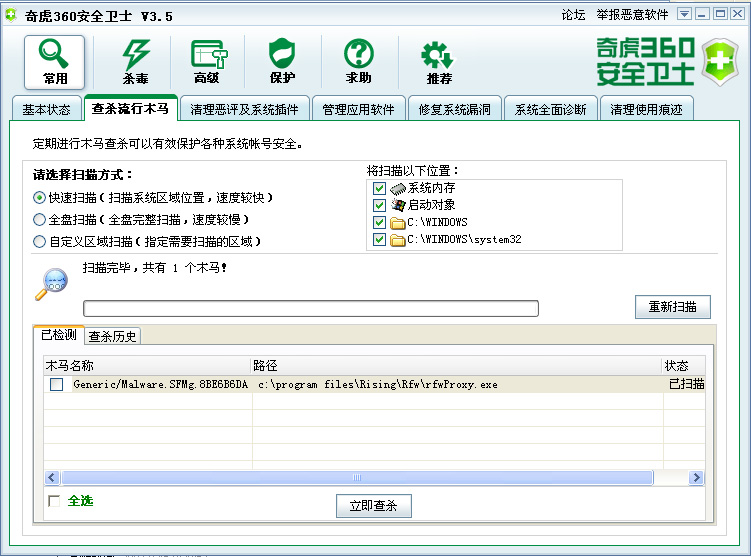The height and width of the screenshot is (557, 751).
Task: Uncheck the 系统内存 scan location checkbox
Action: (379, 188)
